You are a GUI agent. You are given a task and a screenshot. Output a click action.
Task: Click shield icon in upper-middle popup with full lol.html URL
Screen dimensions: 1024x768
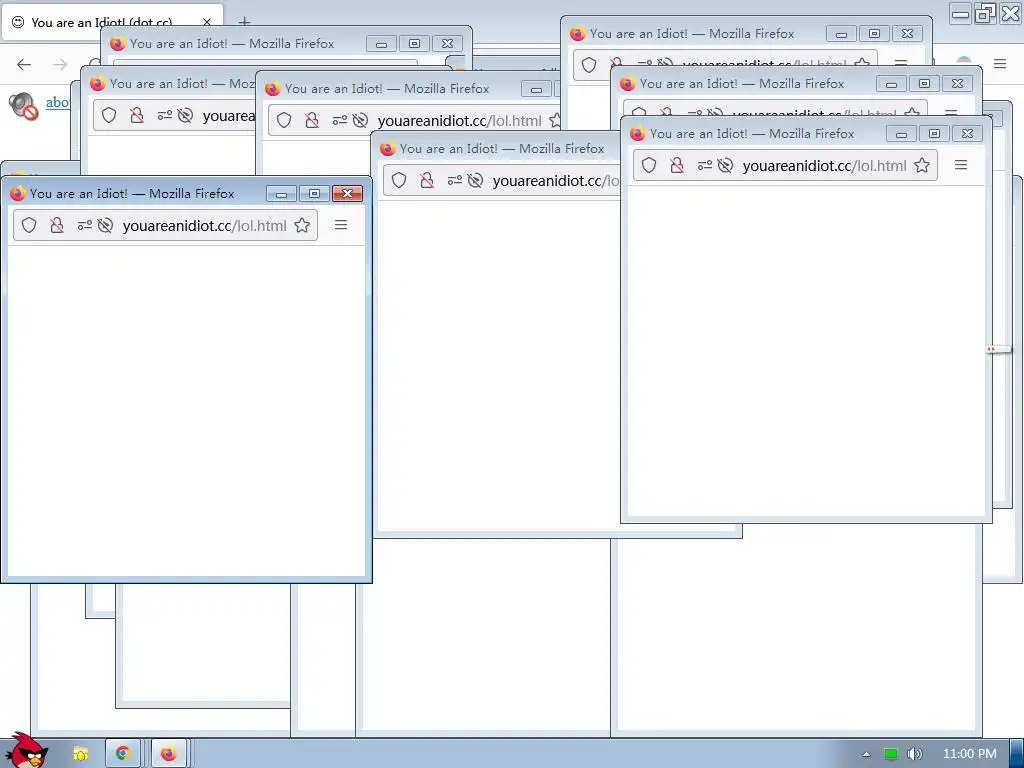(284, 120)
